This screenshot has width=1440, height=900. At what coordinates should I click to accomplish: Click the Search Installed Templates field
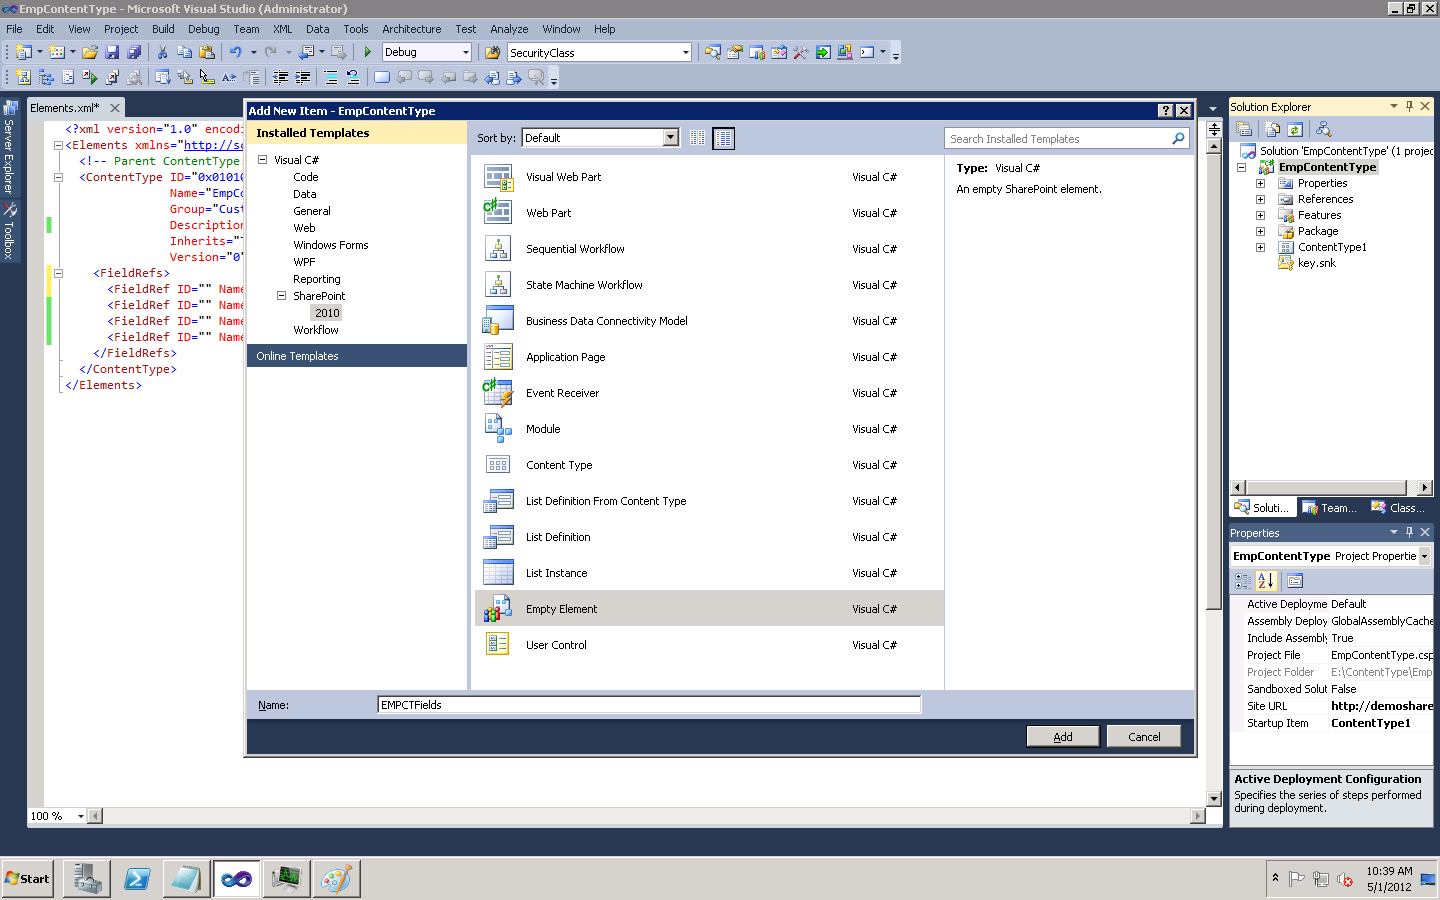click(1057, 139)
